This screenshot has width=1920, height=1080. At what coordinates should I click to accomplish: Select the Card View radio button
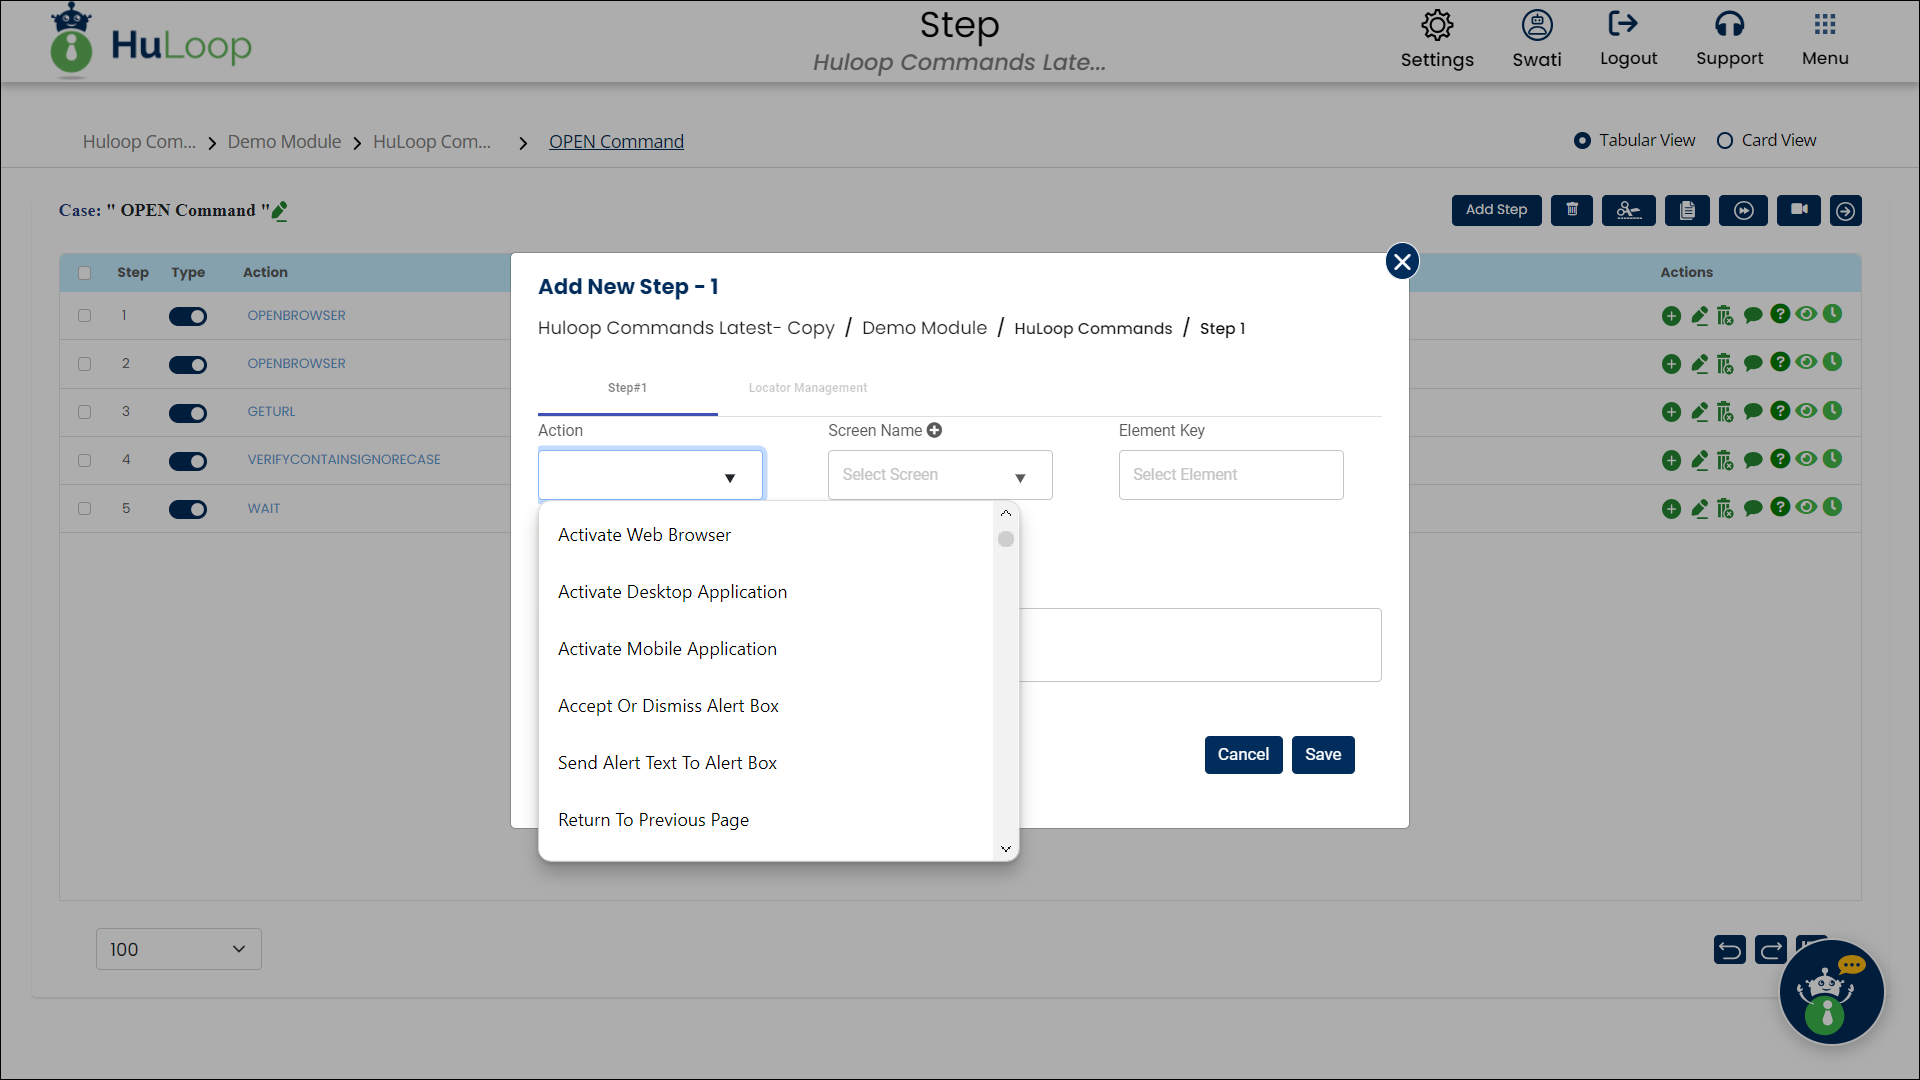pos(1725,141)
